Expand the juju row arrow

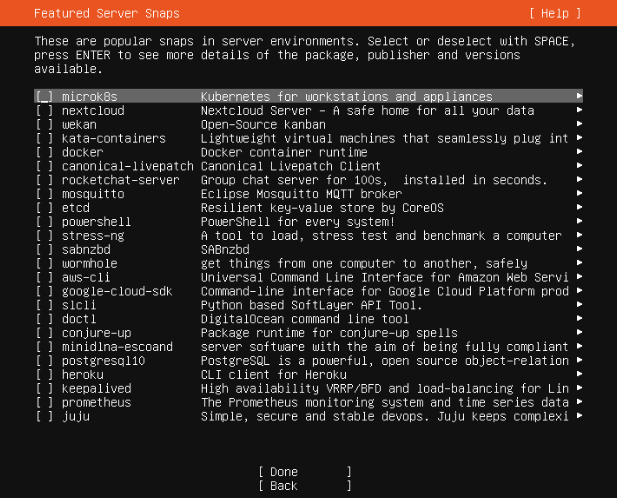click(579, 415)
